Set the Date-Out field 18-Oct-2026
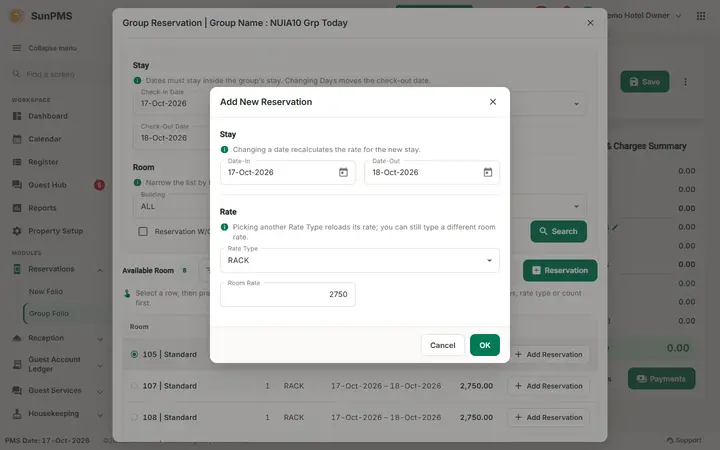The height and width of the screenshot is (450, 720). [x=432, y=172]
